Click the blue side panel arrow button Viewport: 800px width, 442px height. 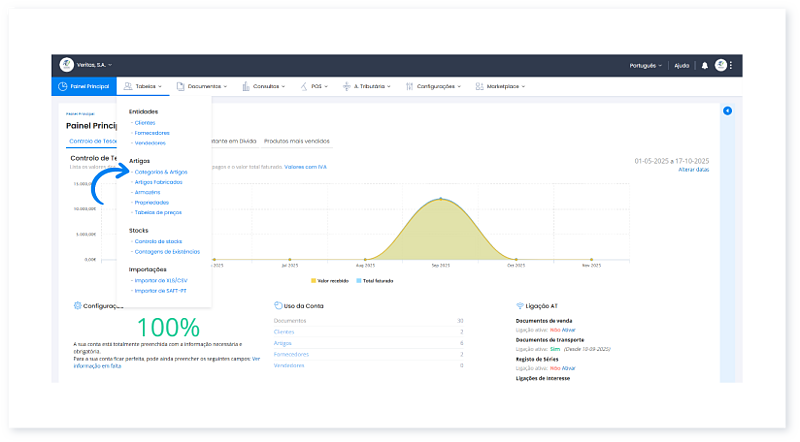pos(727,111)
